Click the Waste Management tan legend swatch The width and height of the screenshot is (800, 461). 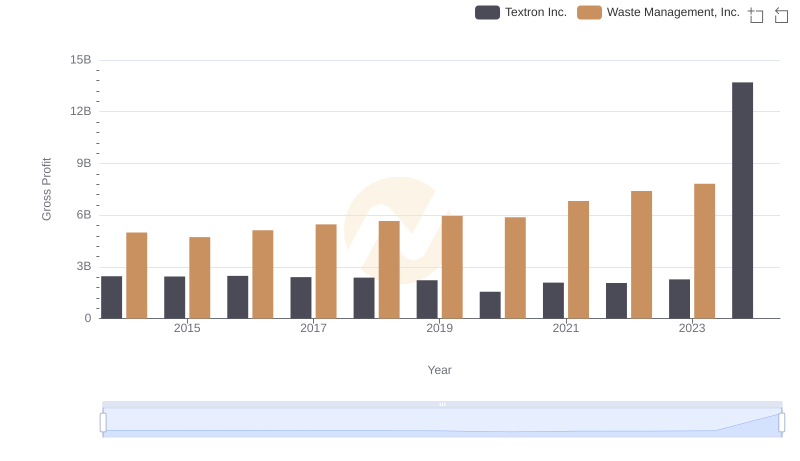tap(589, 12)
